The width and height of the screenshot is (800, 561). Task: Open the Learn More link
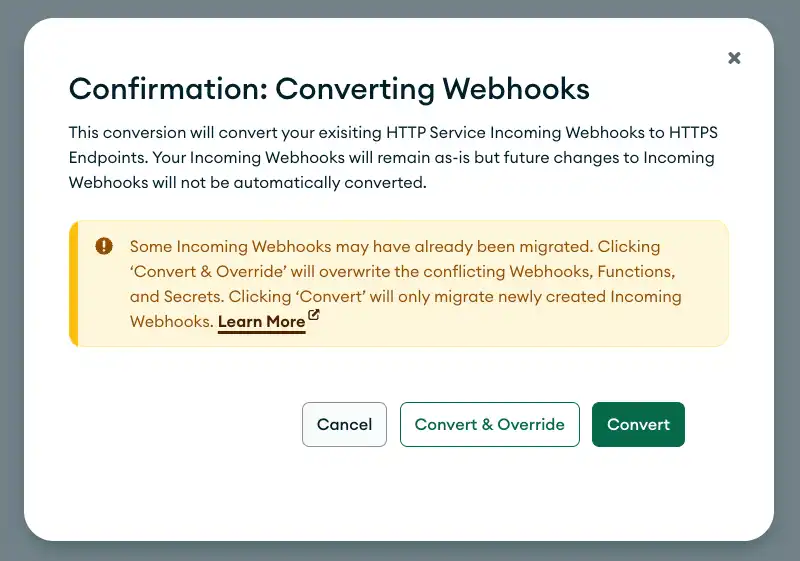pos(261,322)
